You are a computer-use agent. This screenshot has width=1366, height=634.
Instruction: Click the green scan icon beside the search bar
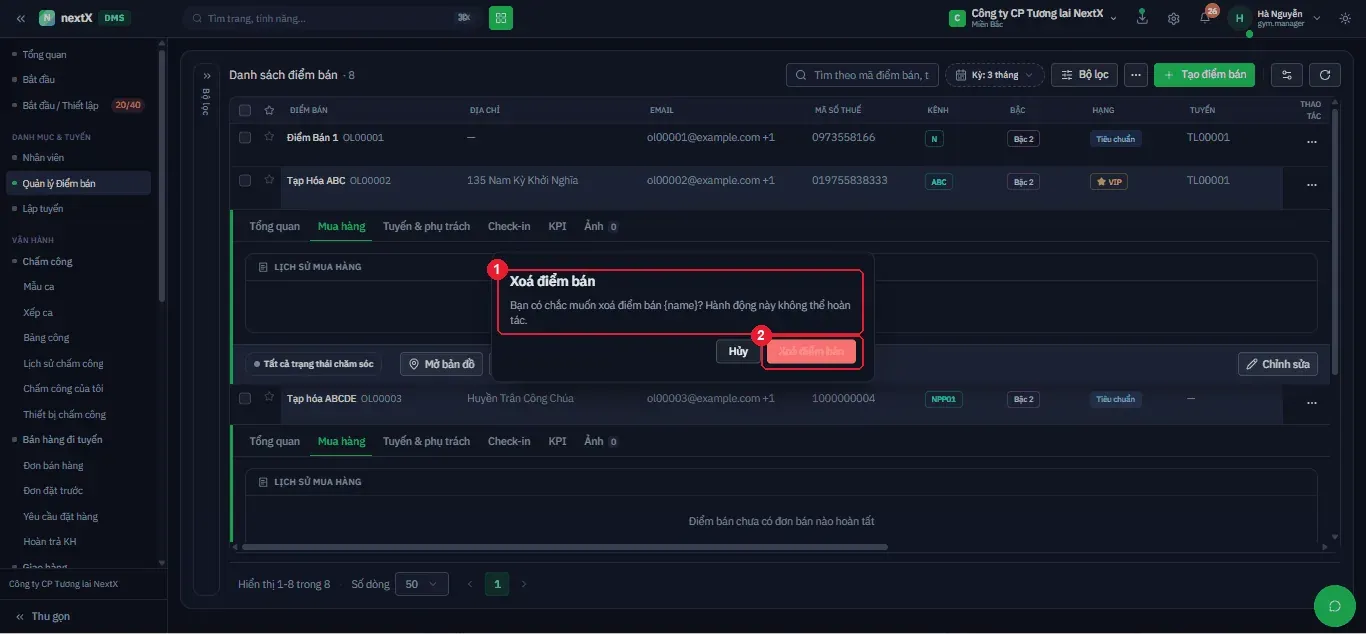[501, 18]
